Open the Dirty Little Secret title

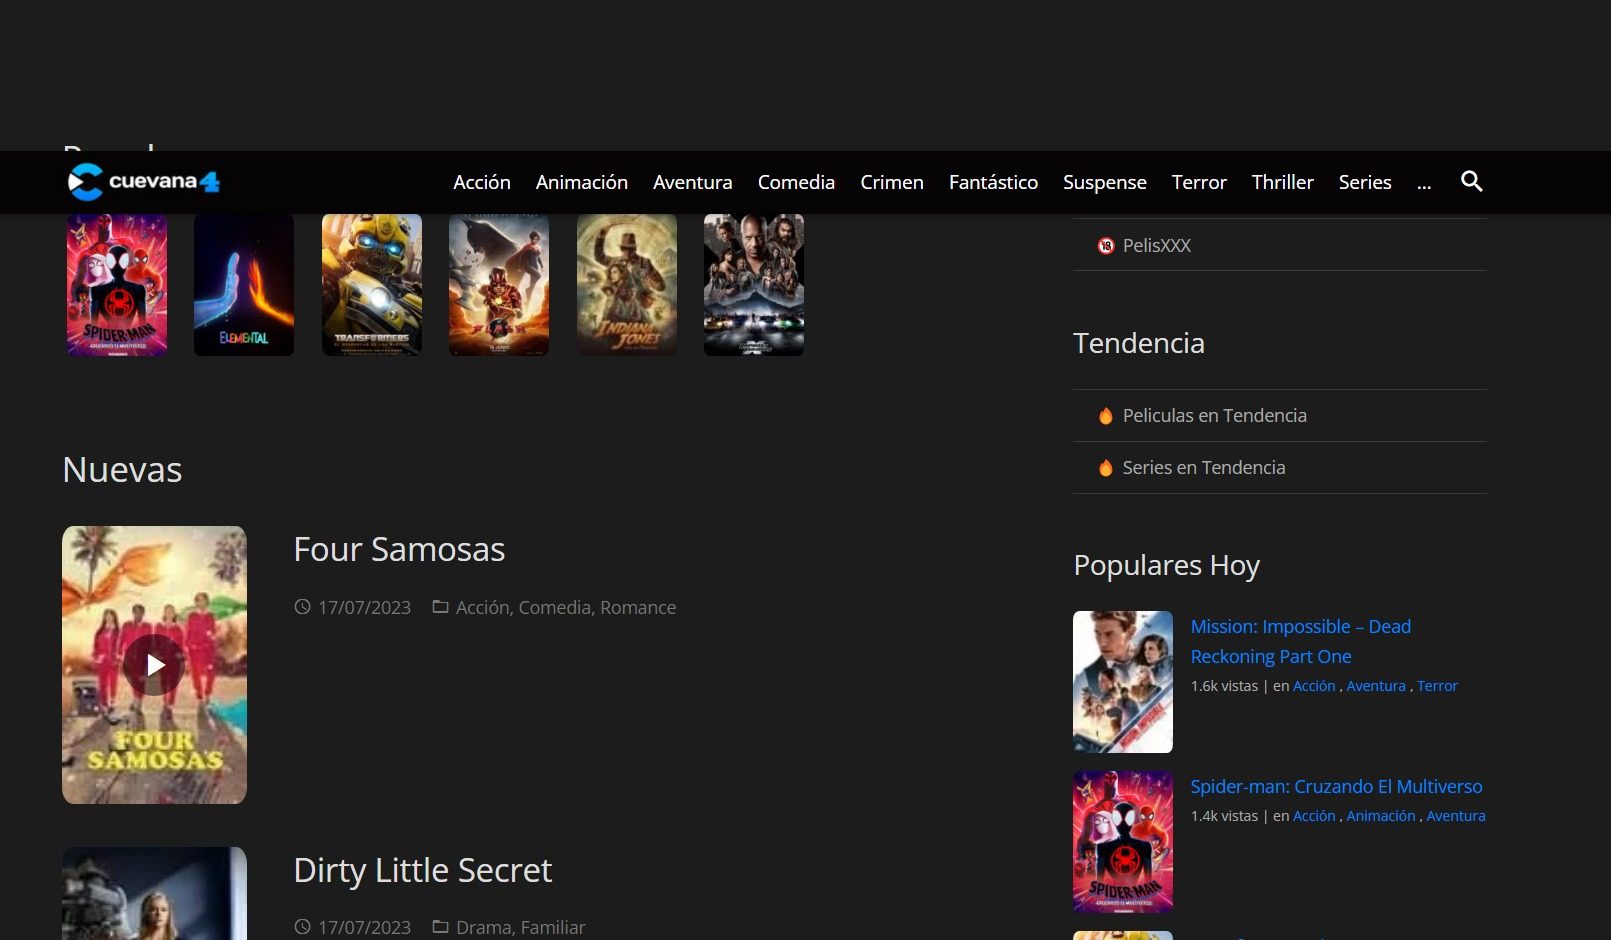422,871
